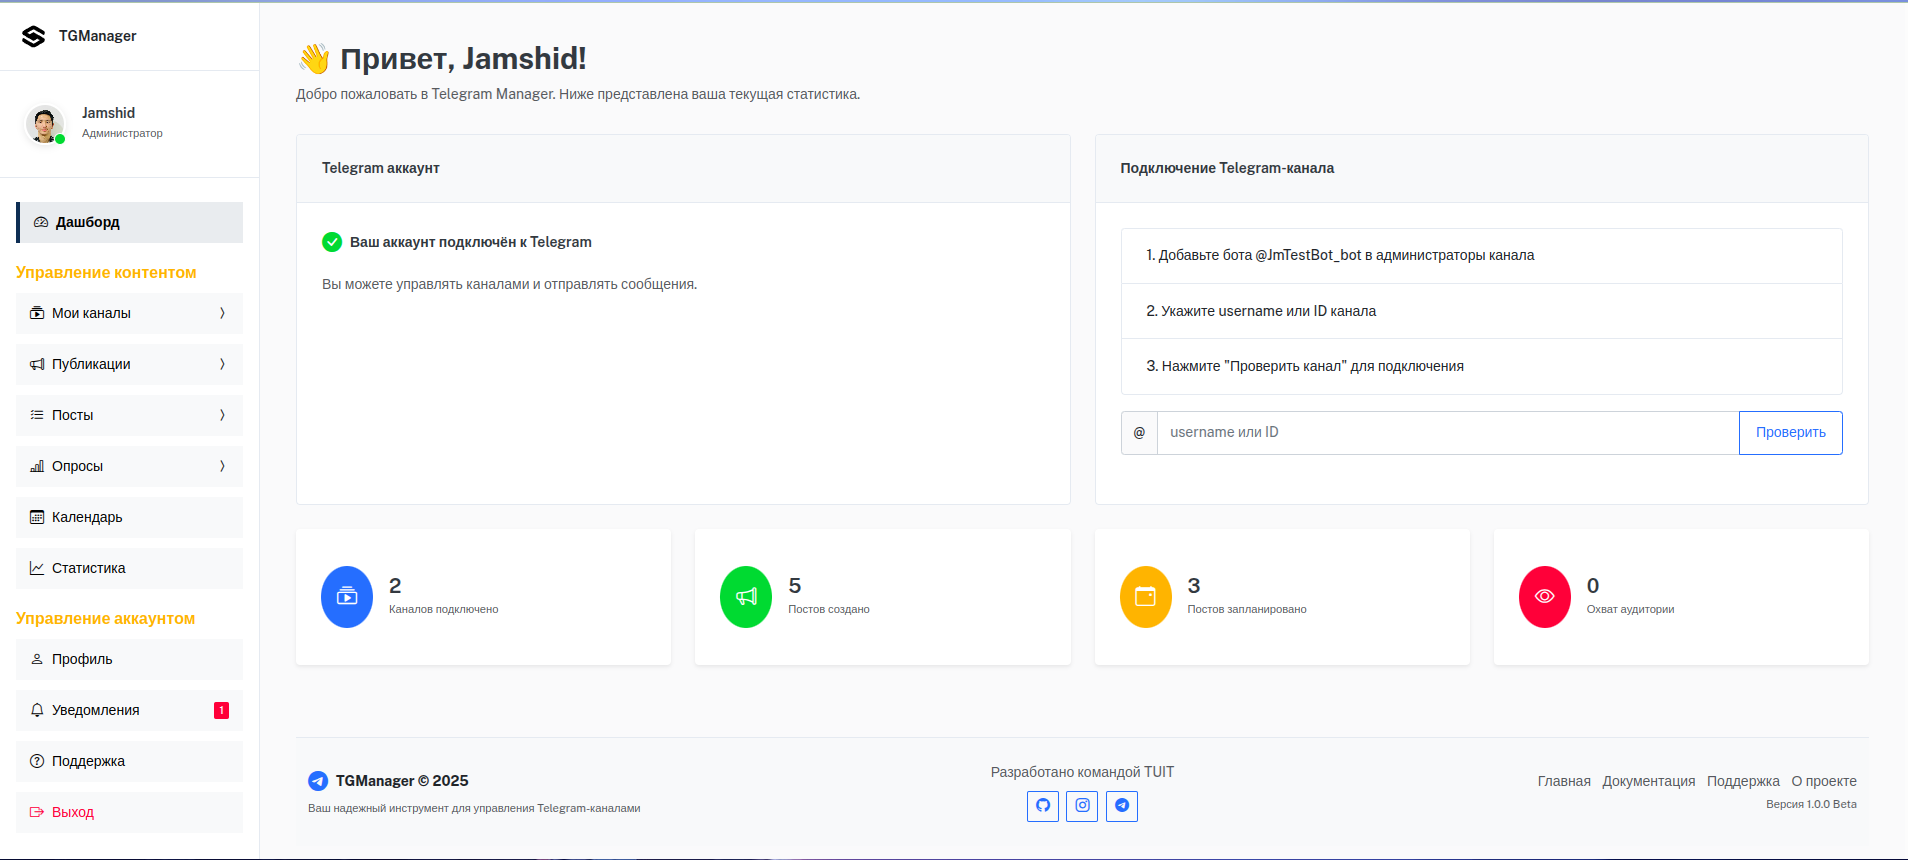This screenshot has height=860, width=1908.
Task: Click Ваш аккаунт подключён к Telegram text
Action: [470, 242]
